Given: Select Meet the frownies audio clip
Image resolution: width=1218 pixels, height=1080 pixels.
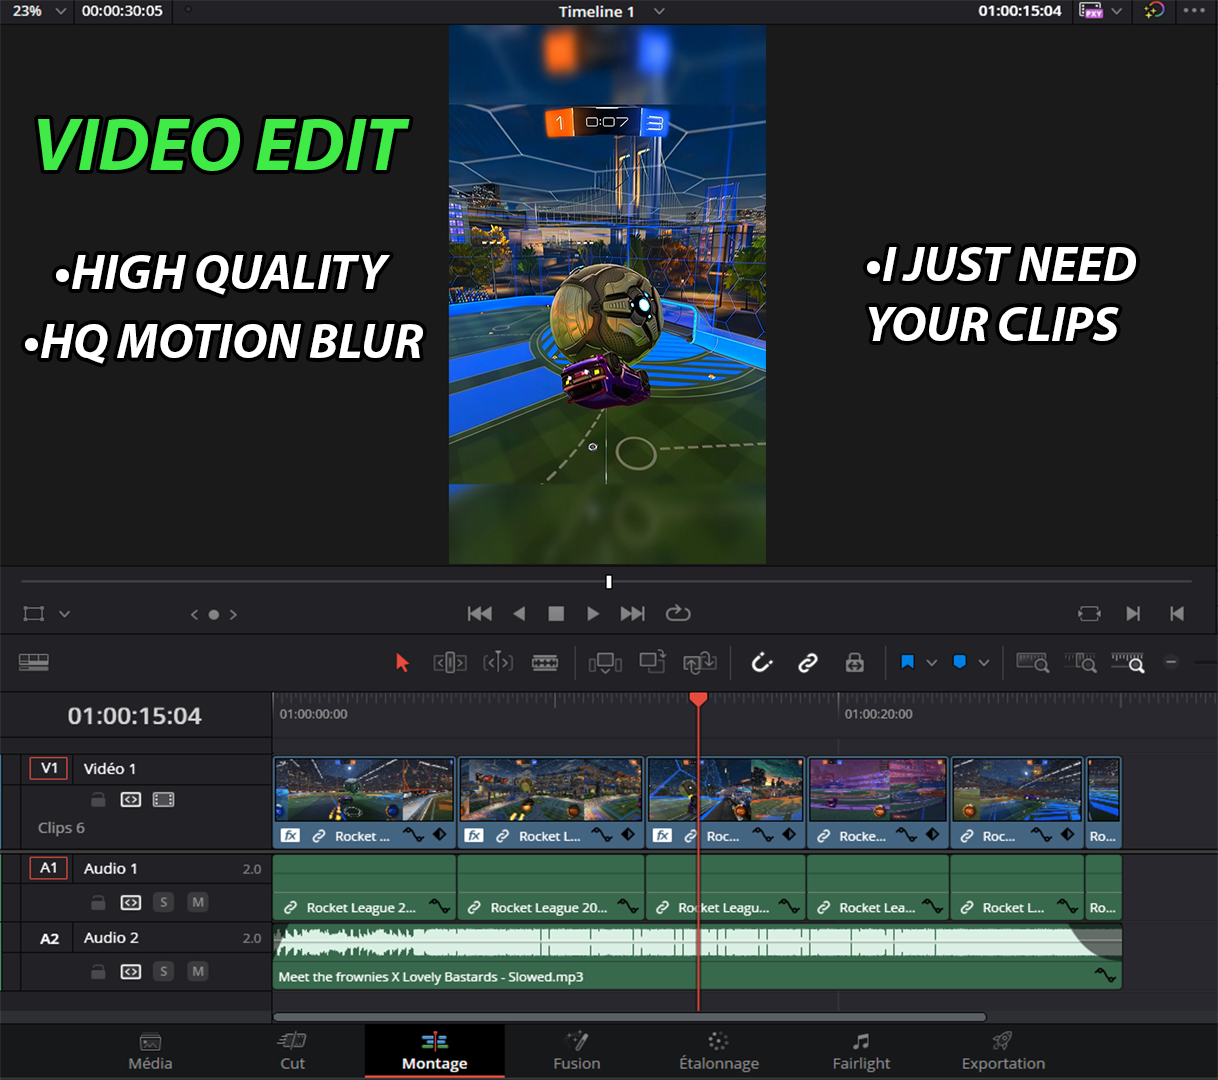Looking at the screenshot, I should click(x=697, y=957).
